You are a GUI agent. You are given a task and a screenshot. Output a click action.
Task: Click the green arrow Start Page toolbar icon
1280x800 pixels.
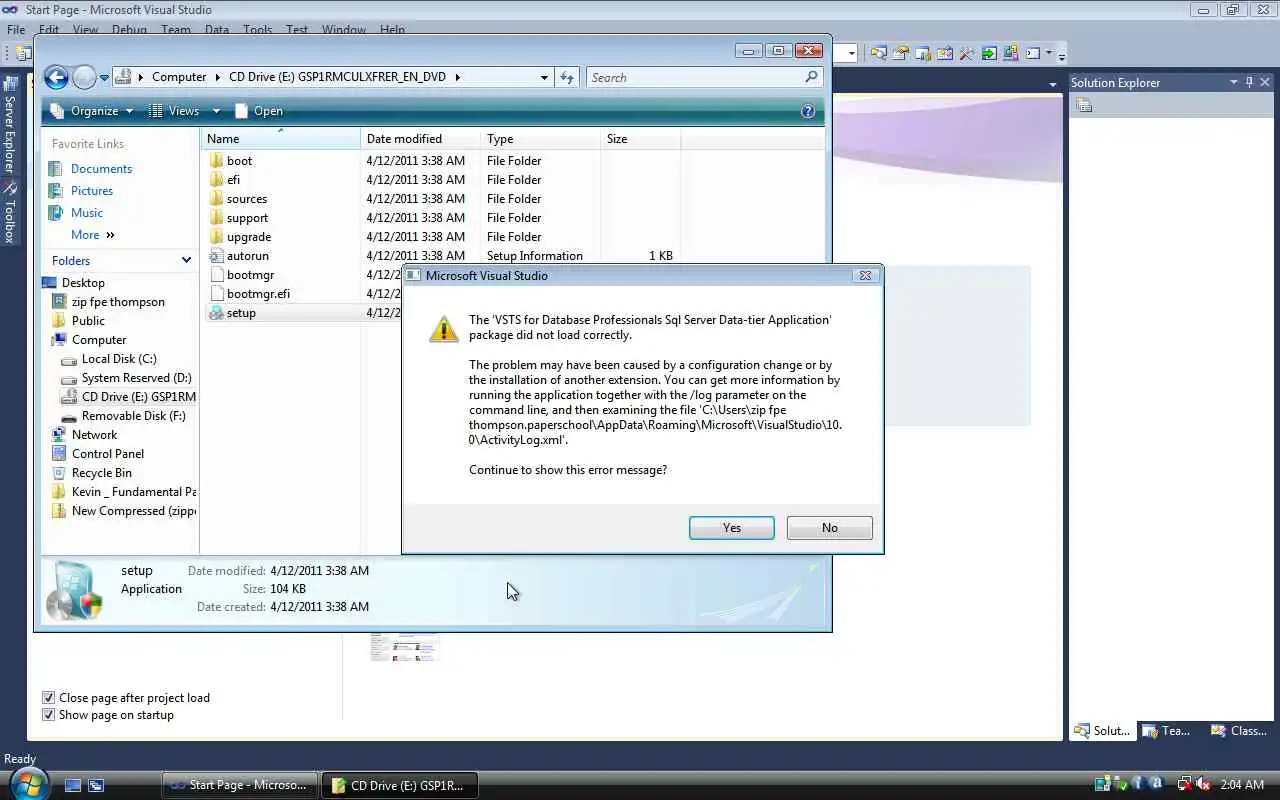pyautogui.click(x=989, y=53)
